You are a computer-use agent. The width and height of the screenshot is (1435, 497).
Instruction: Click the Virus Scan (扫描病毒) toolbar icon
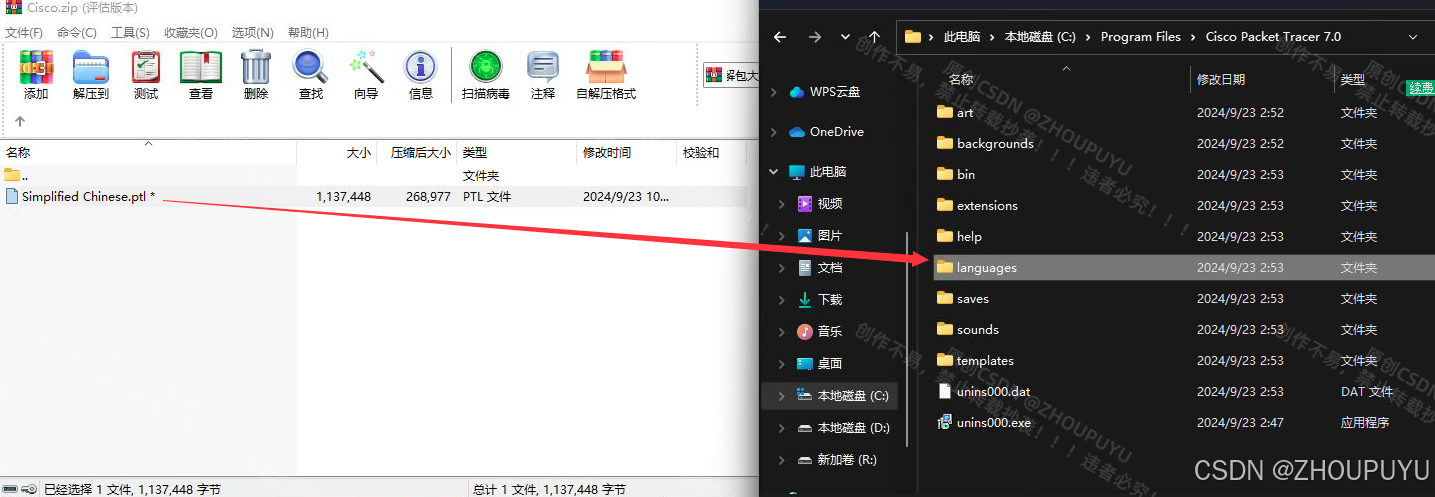pyautogui.click(x=486, y=75)
